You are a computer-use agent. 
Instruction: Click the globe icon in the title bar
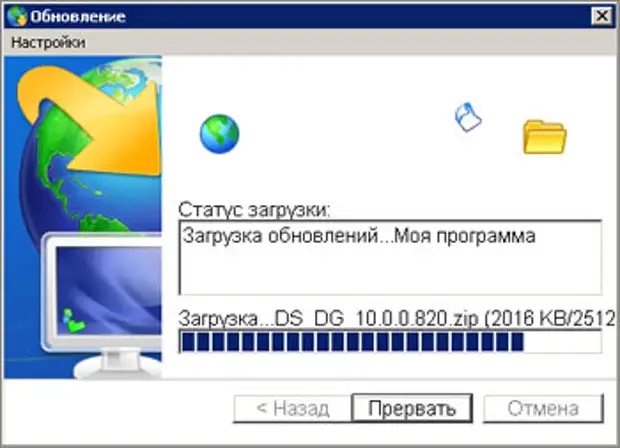tap(16, 15)
